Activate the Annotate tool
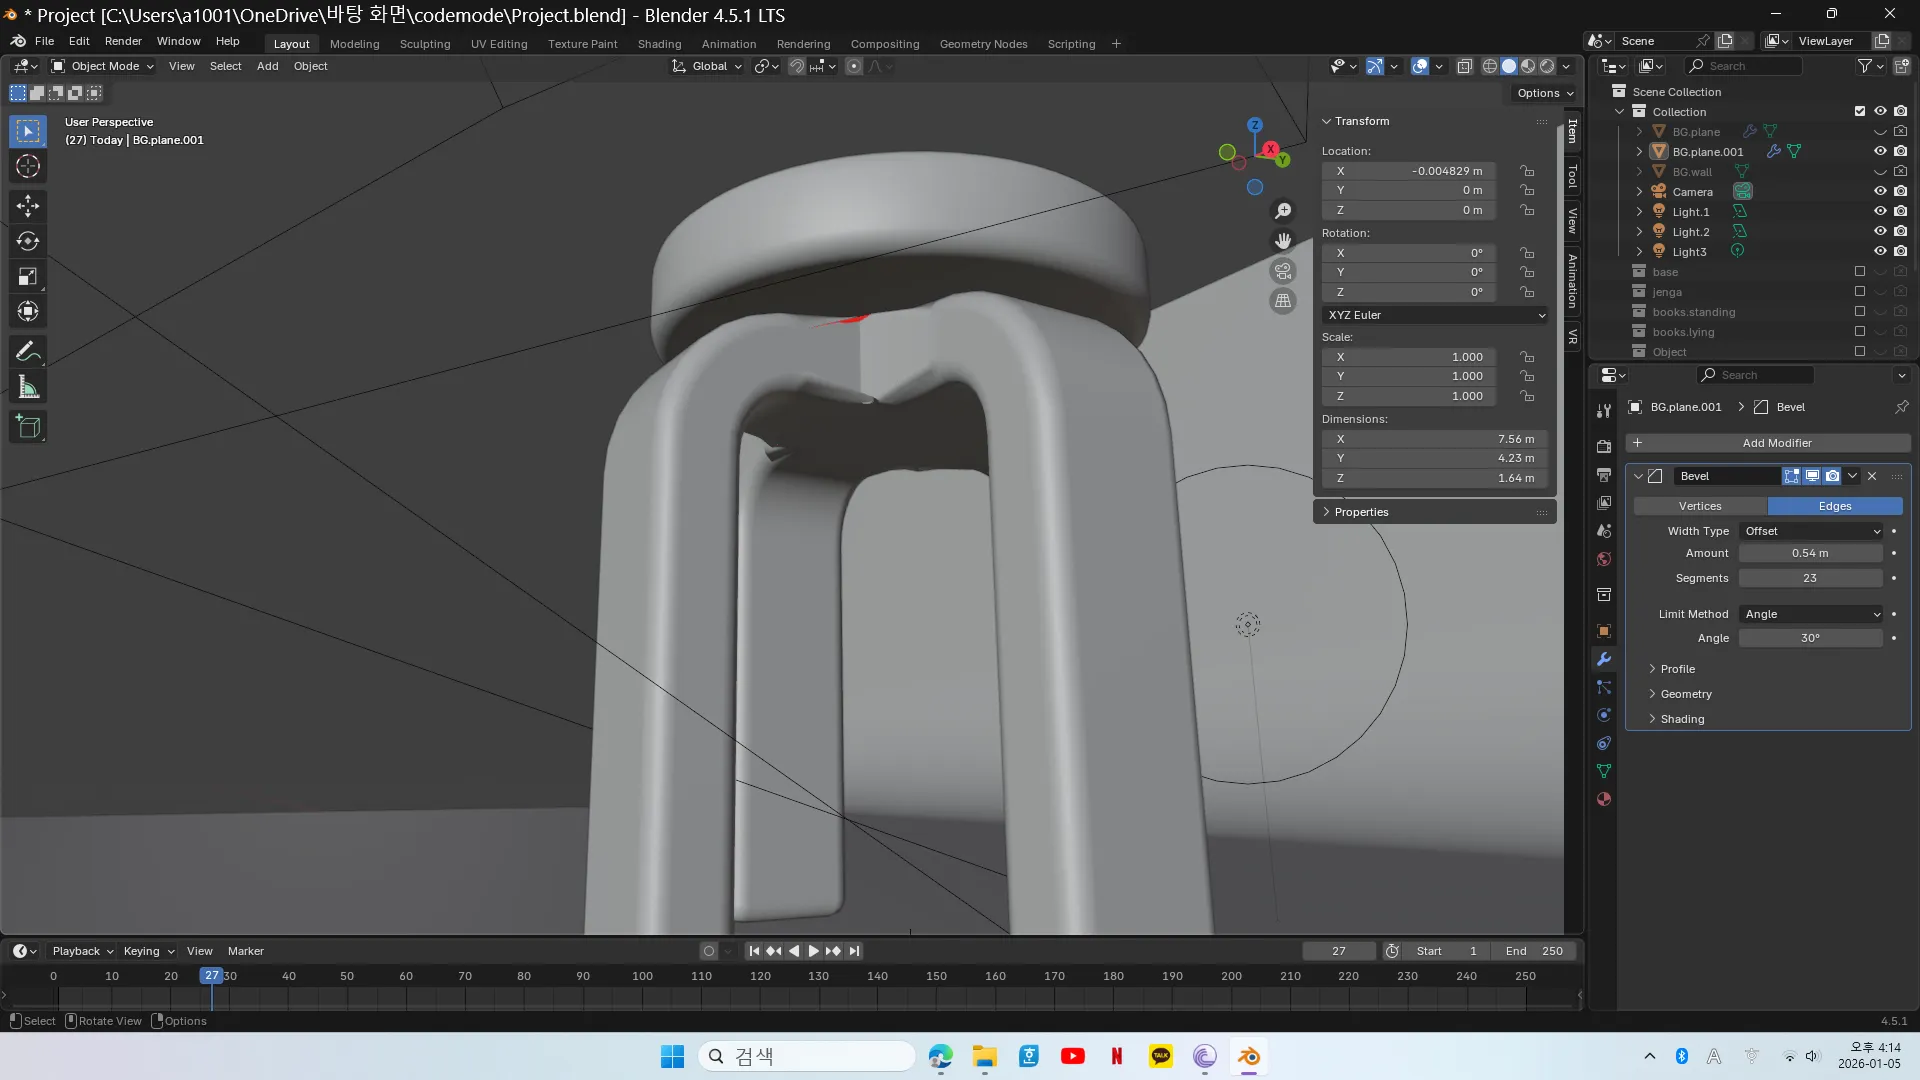The height and width of the screenshot is (1080, 1920). (x=28, y=351)
